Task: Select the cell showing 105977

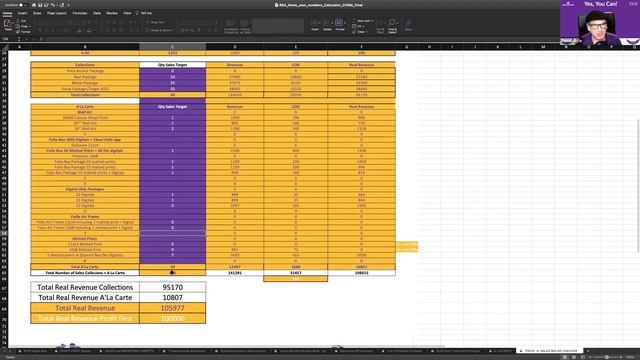Action: coord(172,308)
